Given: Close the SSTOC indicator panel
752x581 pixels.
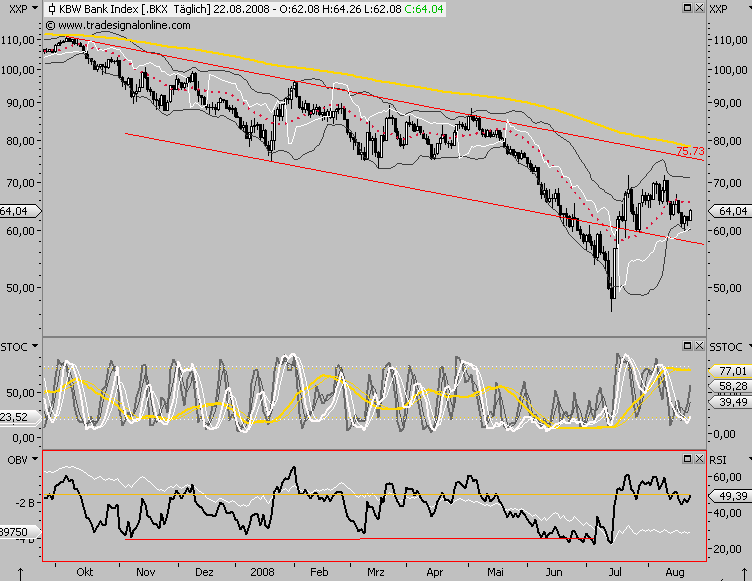Looking at the screenshot, I should click(699, 345).
